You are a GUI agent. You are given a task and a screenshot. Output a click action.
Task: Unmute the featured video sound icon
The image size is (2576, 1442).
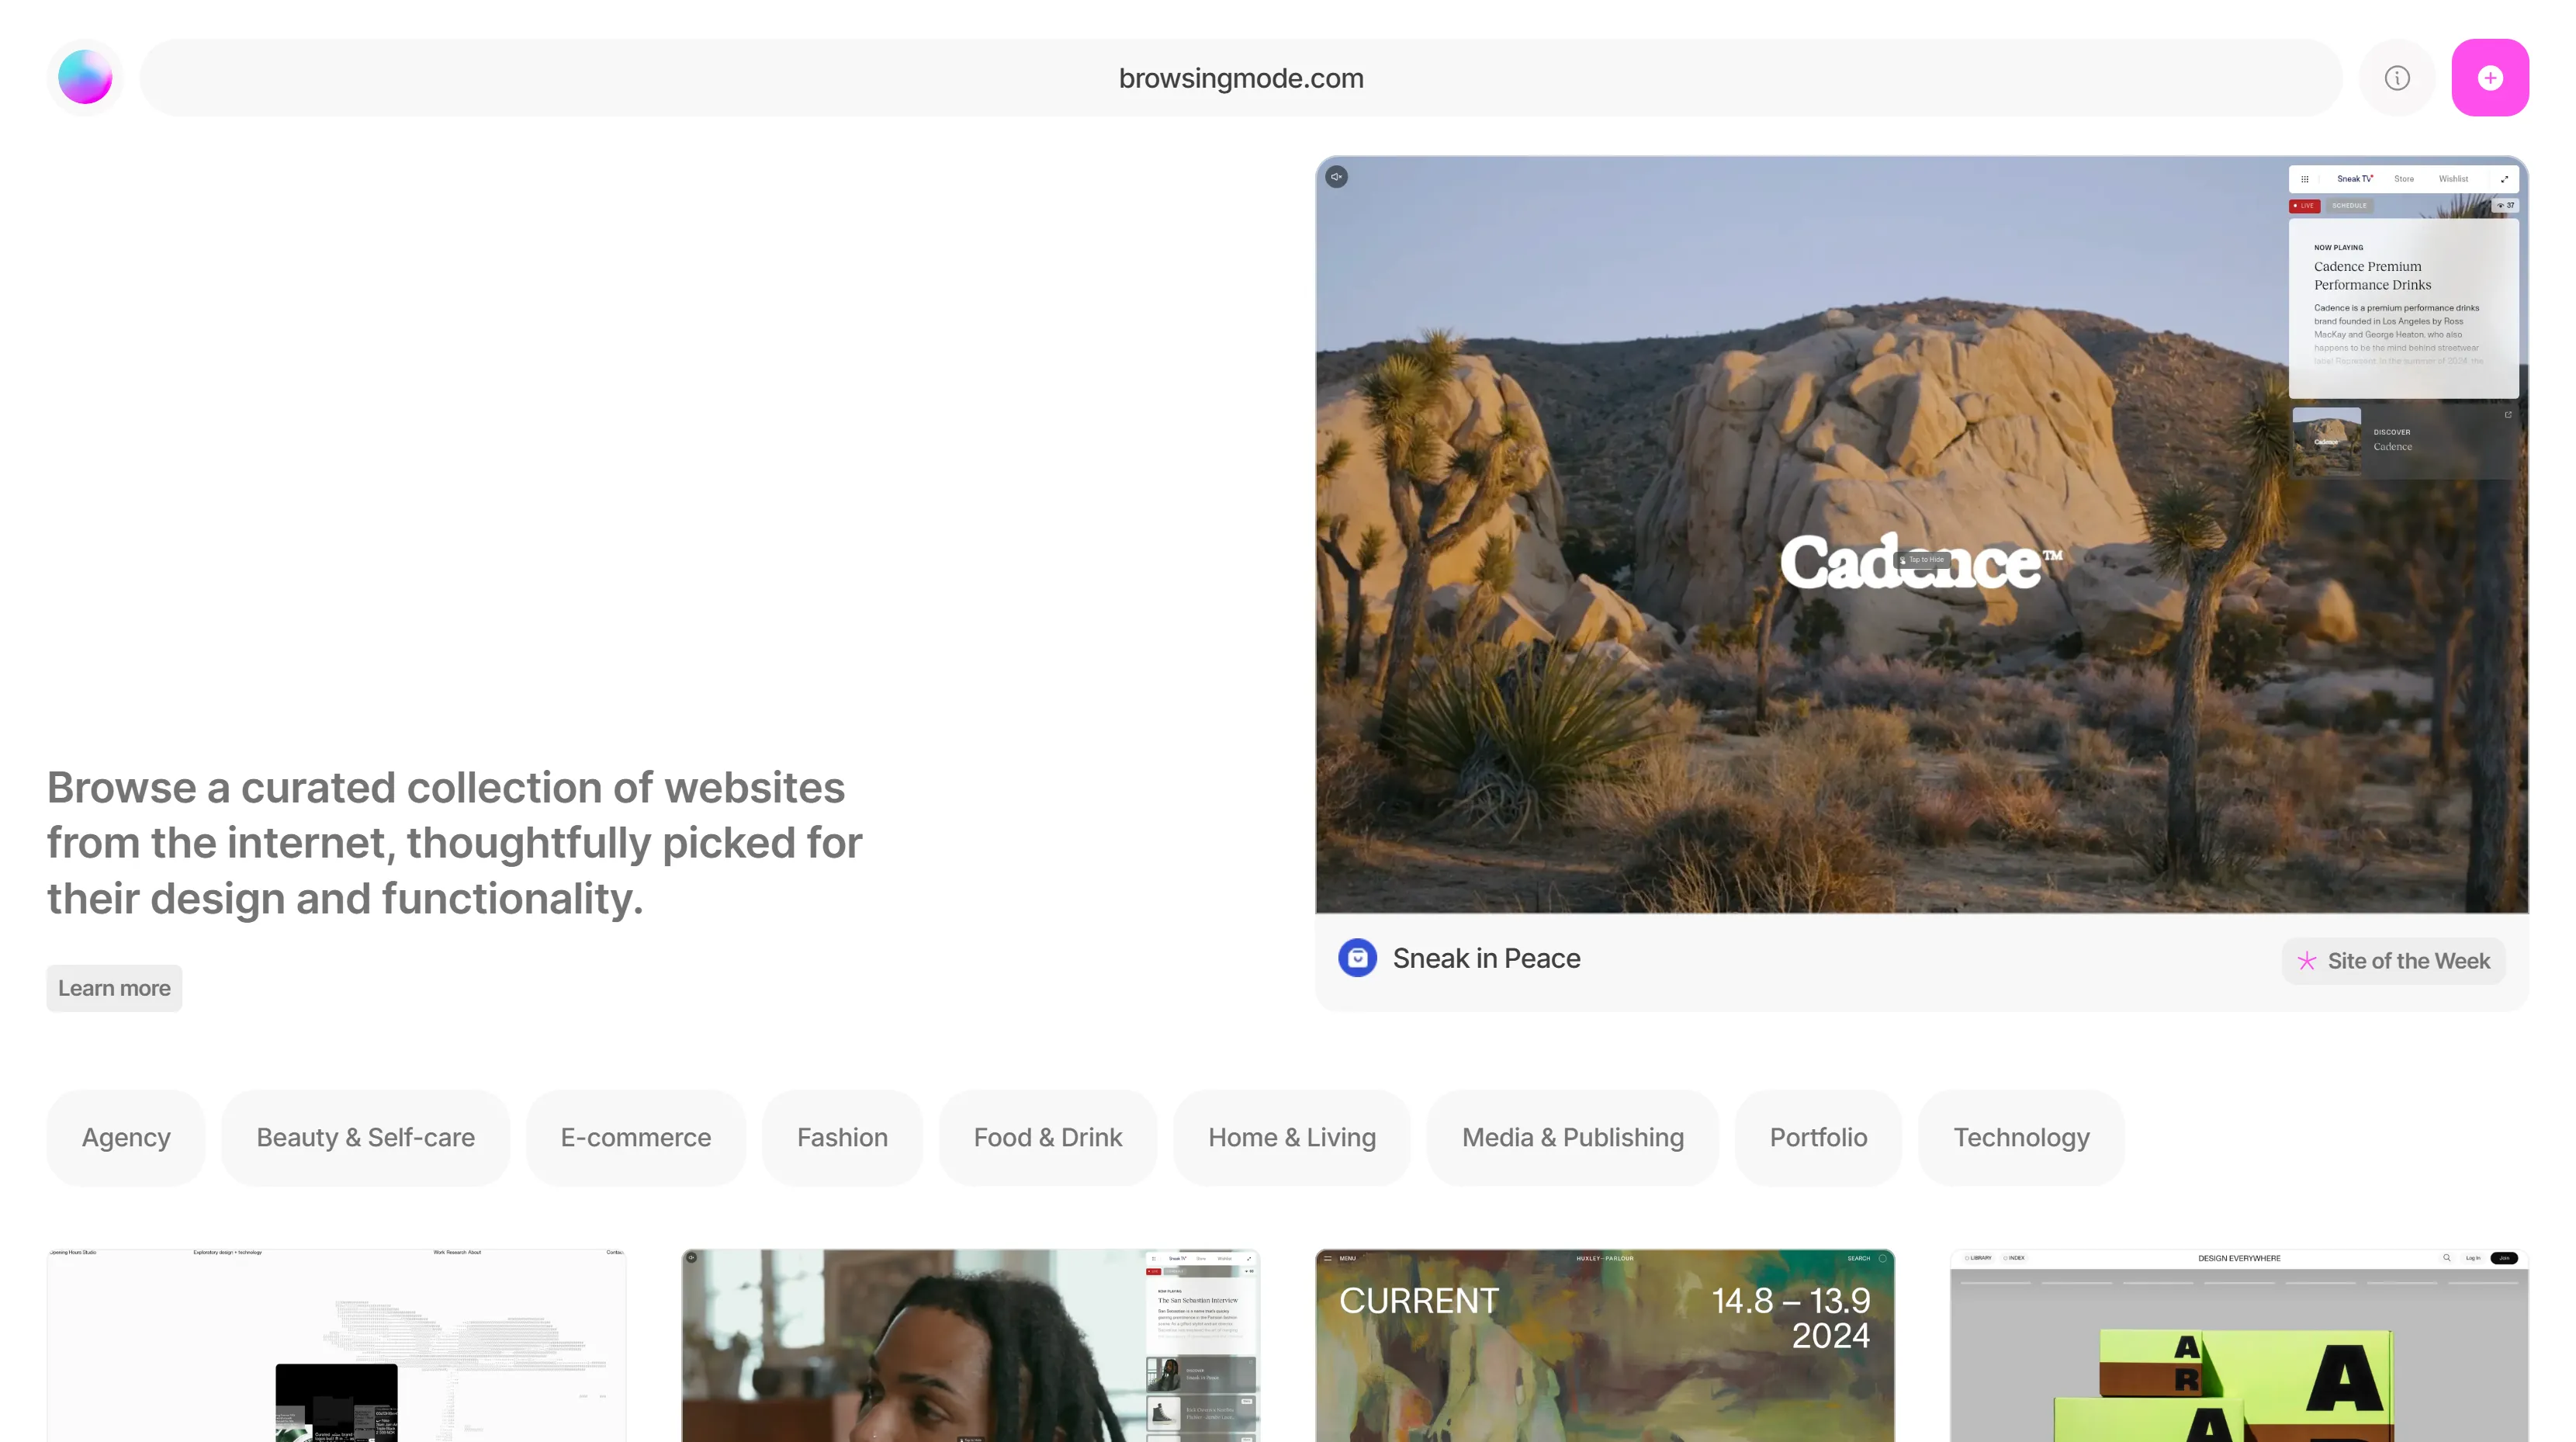(x=1336, y=177)
